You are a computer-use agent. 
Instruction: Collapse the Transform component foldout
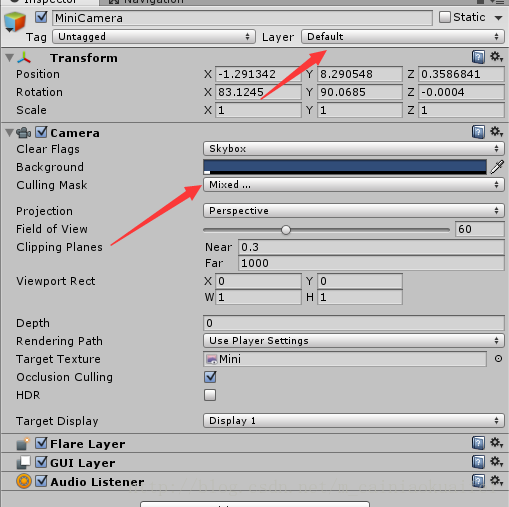pyautogui.click(x=10, y=58)
